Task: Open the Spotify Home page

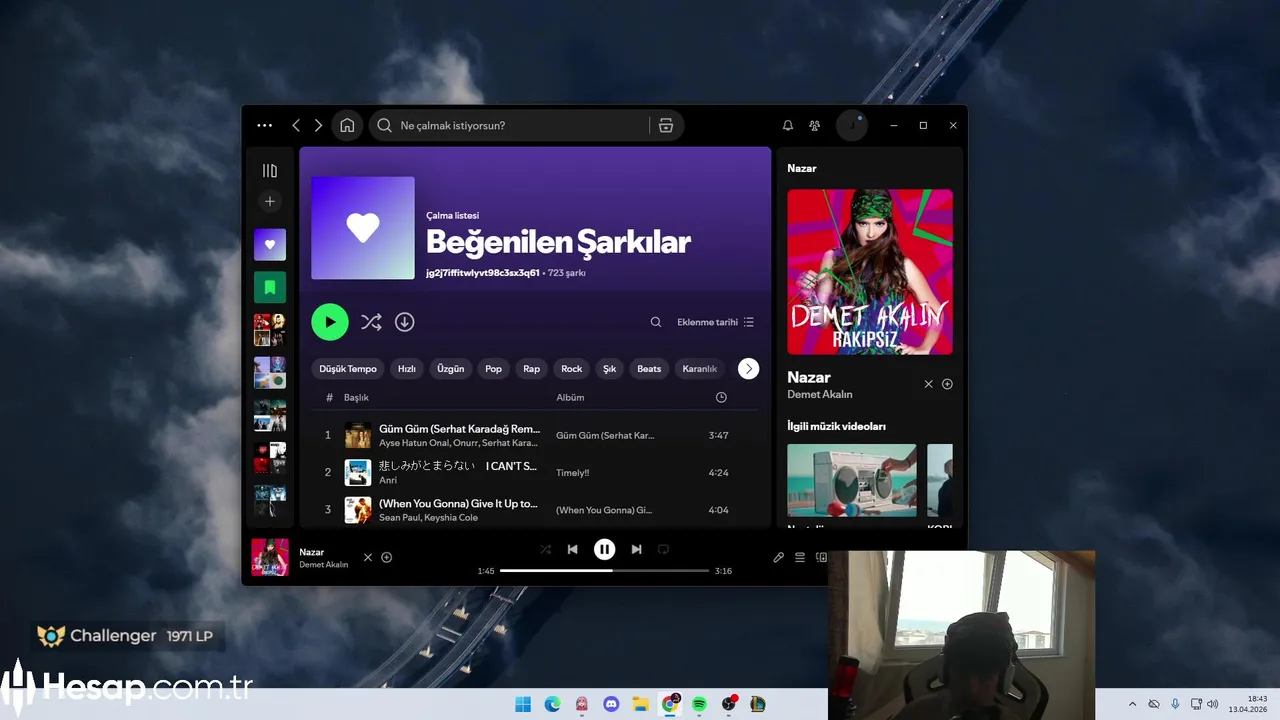Action: coord(347,125)
